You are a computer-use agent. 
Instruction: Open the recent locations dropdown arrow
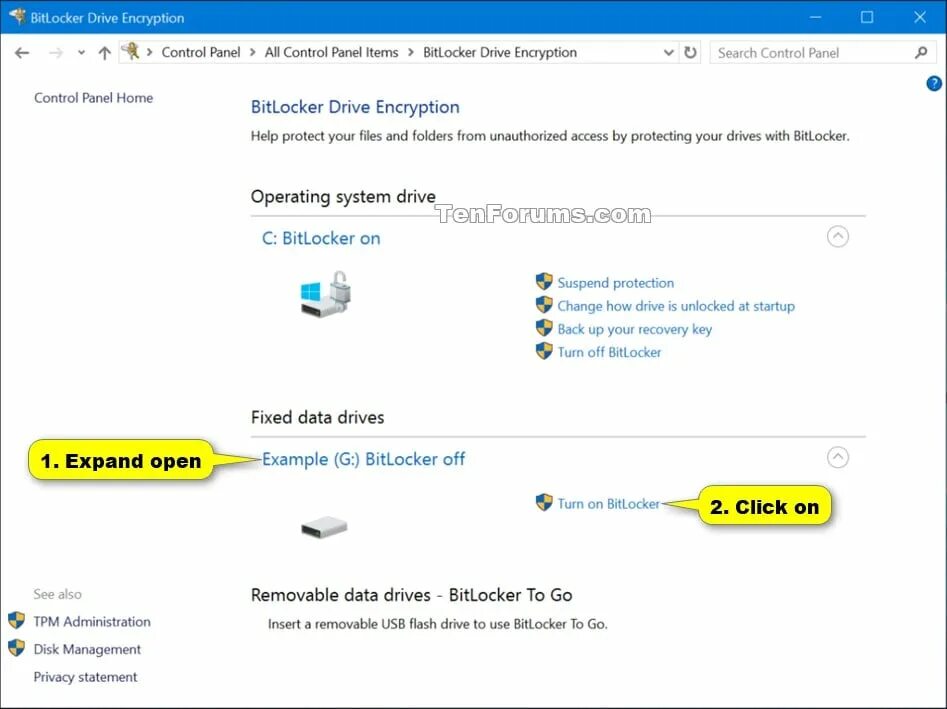click(x=81, y=53)
